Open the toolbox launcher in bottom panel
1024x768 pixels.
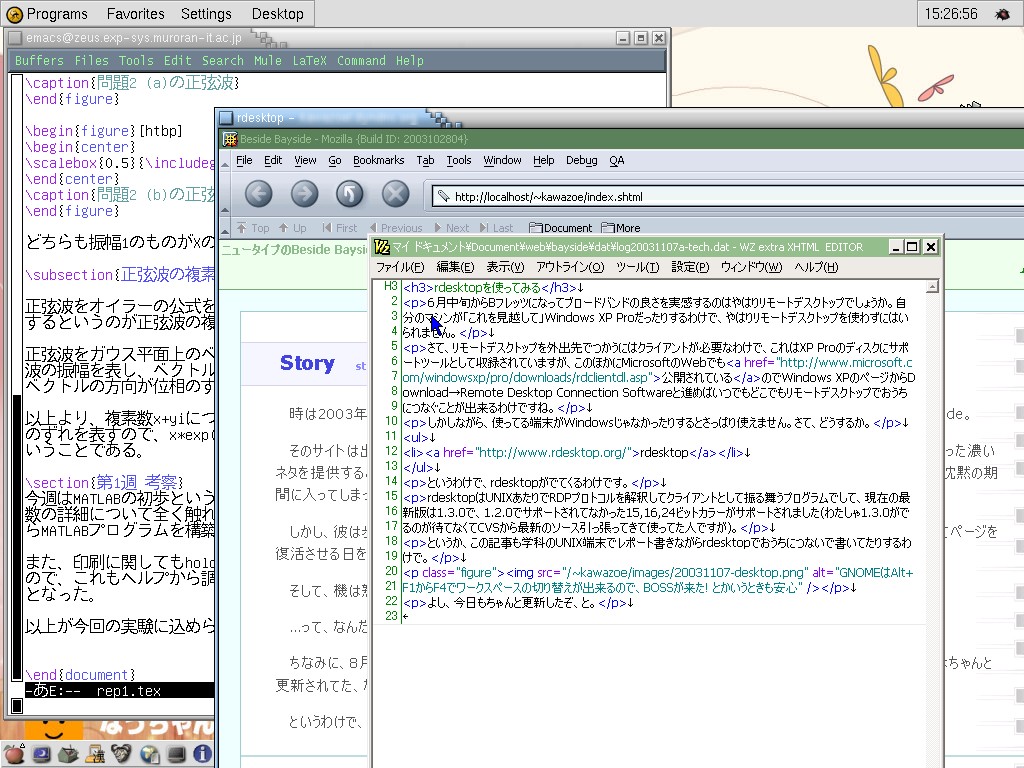coord(69,754)
